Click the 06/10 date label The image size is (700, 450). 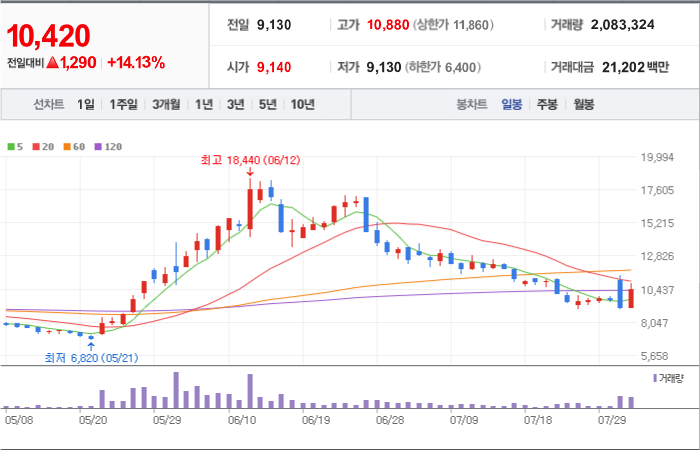[242, 420]
